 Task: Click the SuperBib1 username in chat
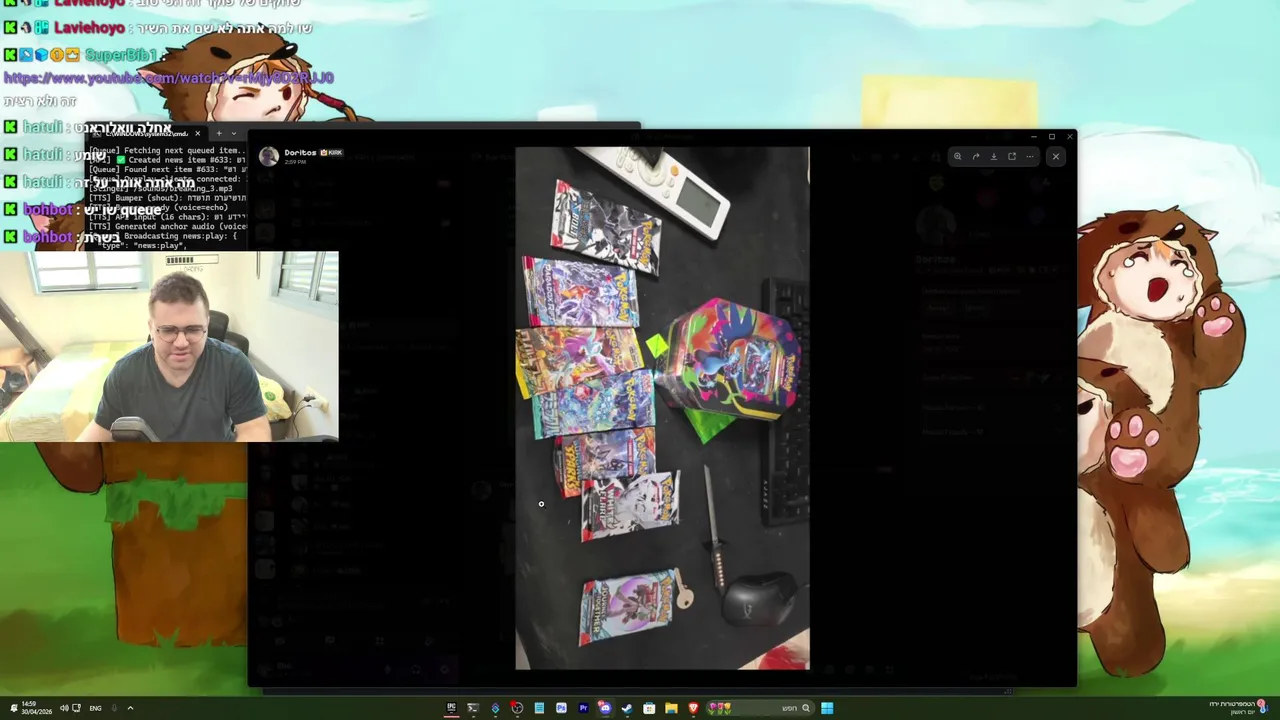[x=121, y=54]
